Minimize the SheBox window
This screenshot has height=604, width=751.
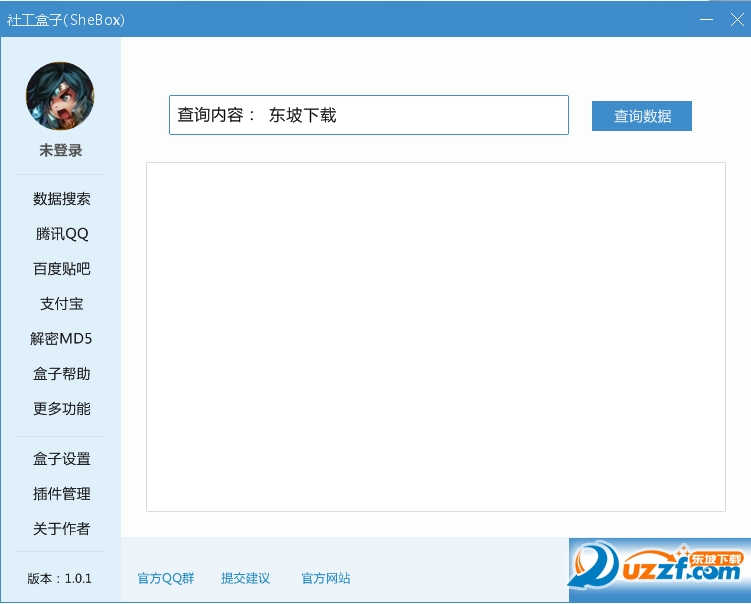coord(706,20)
